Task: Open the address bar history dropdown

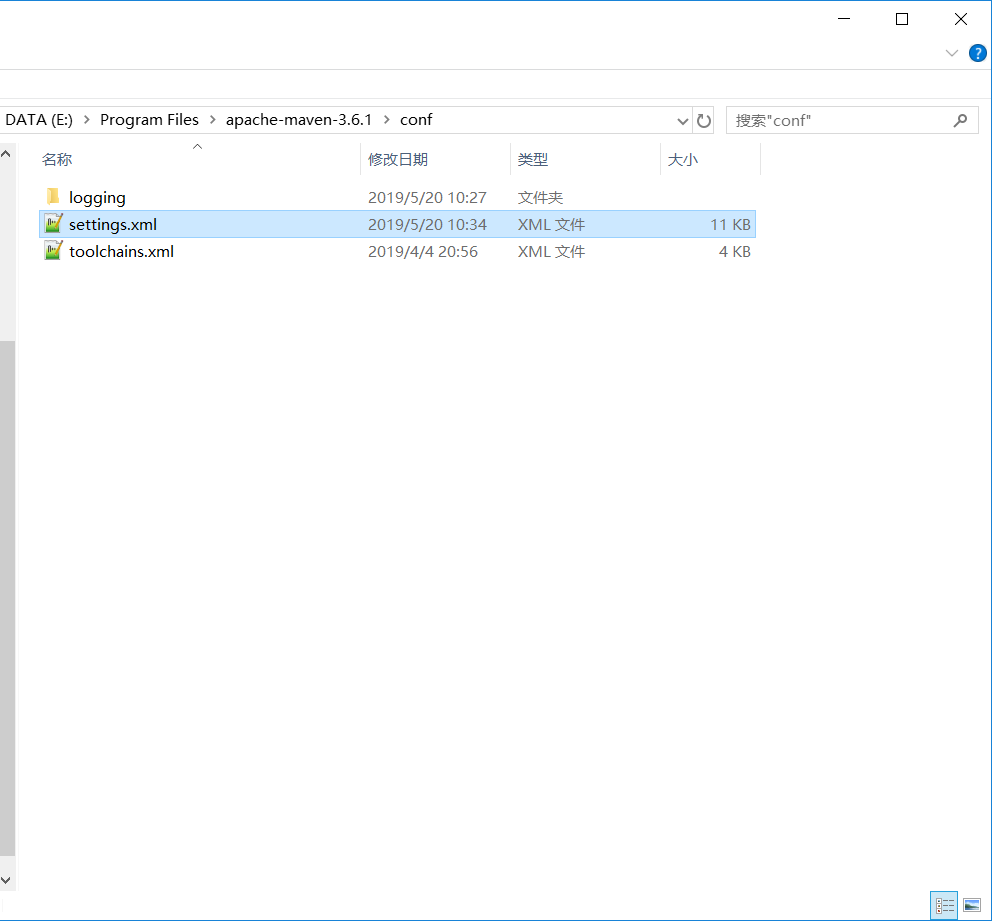Action: coord(682,120)
